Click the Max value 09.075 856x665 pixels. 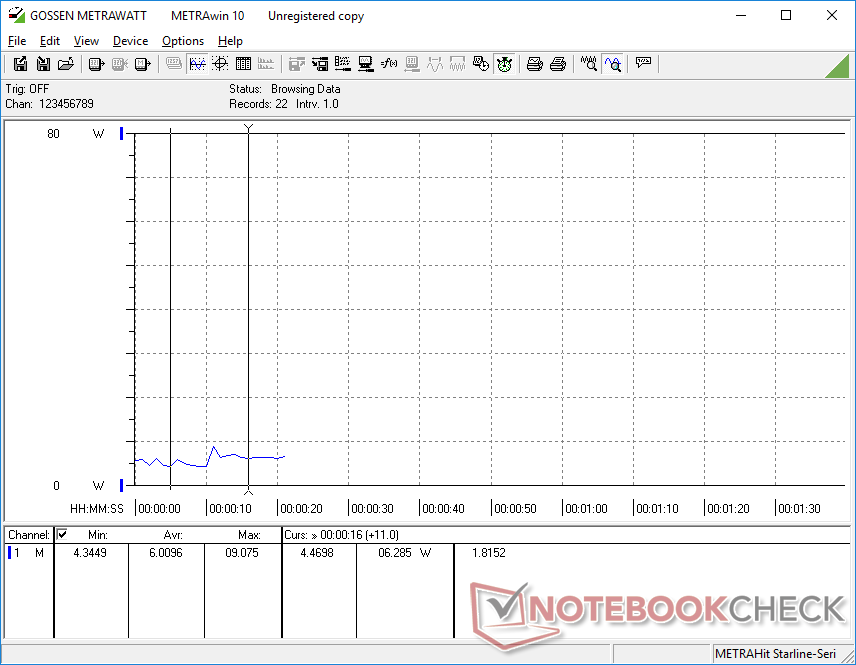(242, 553)
